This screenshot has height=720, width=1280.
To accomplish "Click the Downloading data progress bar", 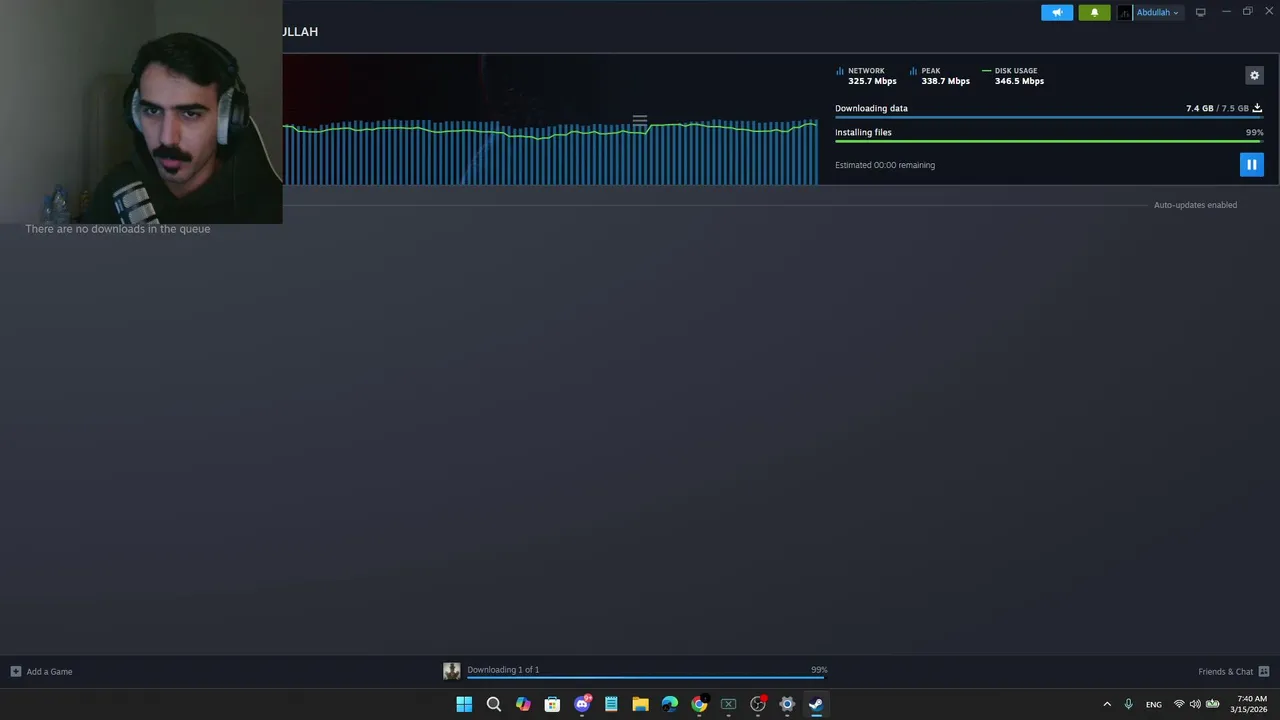I will coord(1049,118).
